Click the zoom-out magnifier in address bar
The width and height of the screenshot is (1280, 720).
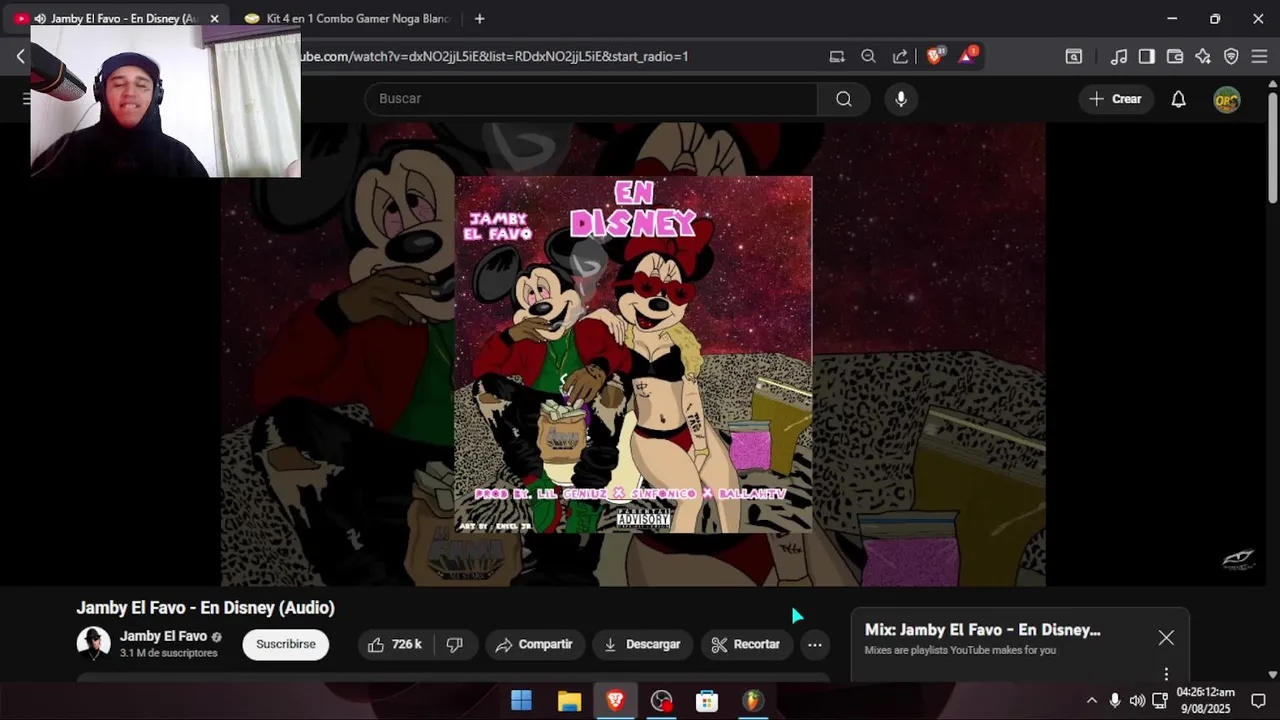pos(868,57)
